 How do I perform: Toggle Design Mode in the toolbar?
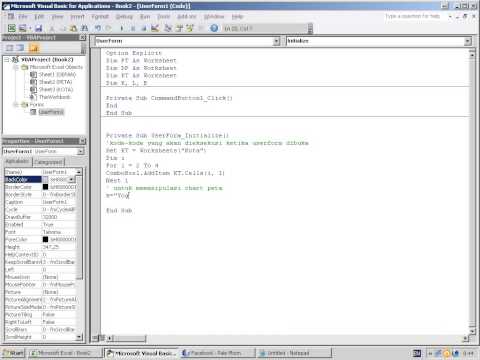pos(155,28)
